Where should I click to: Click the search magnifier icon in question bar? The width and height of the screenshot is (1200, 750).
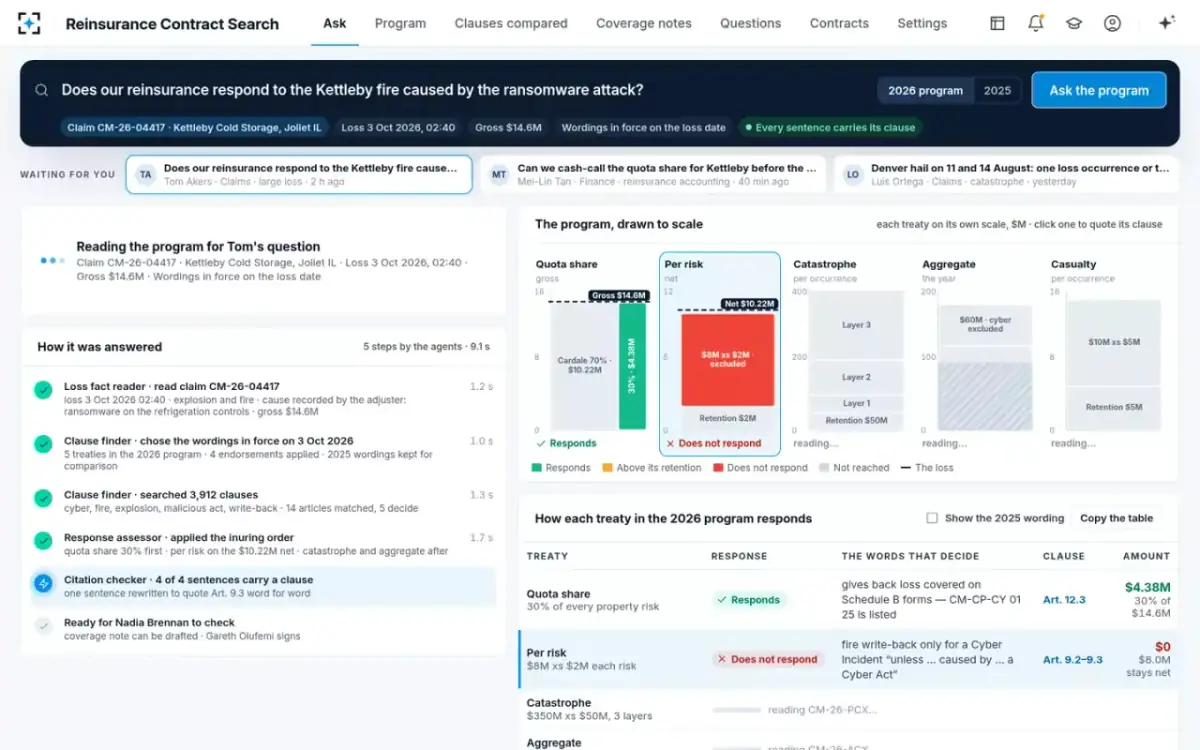(x=42, y=90)
